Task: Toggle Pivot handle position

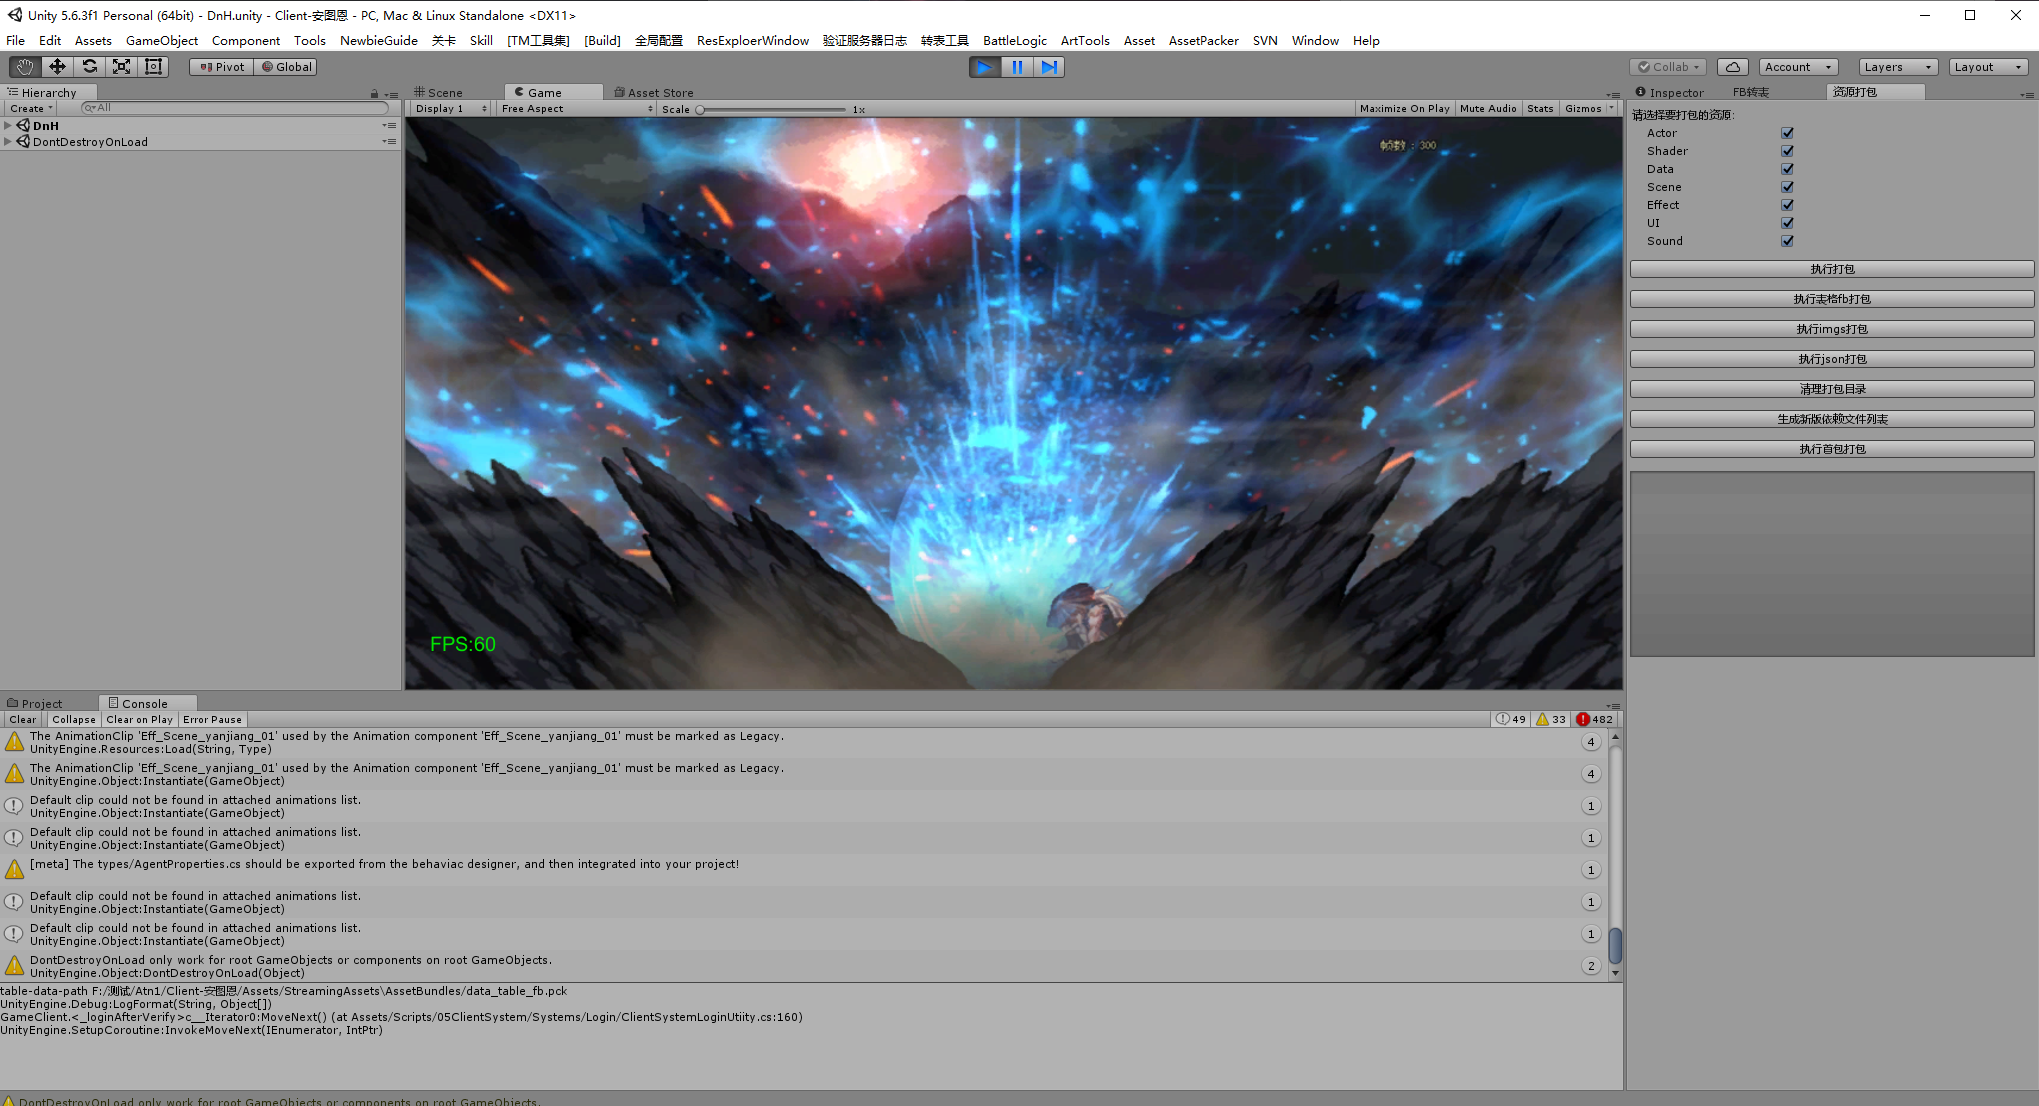Action: coord(222,67)
